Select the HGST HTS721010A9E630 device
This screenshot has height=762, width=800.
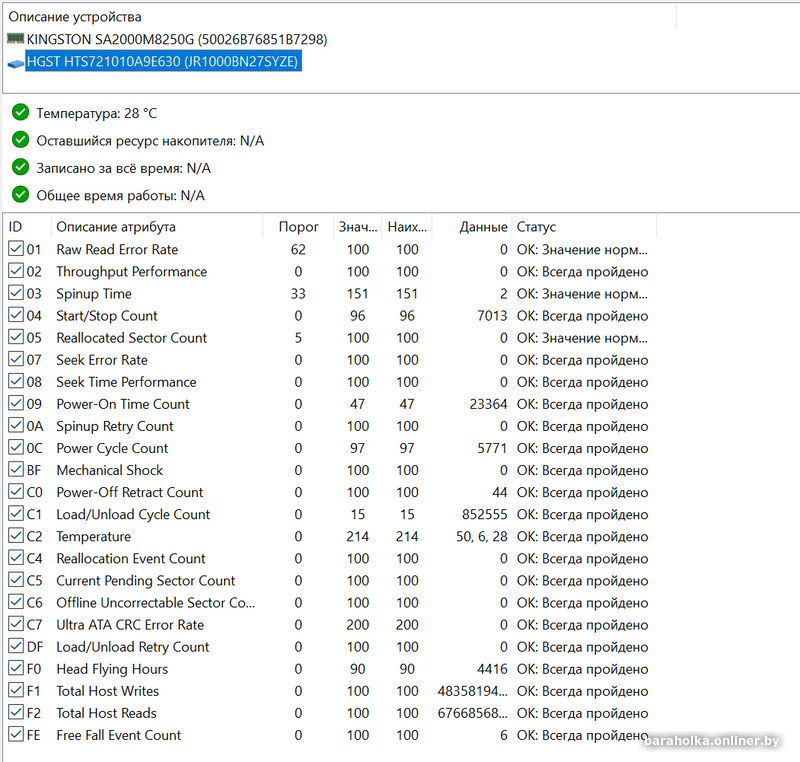[x=162, y=61]
